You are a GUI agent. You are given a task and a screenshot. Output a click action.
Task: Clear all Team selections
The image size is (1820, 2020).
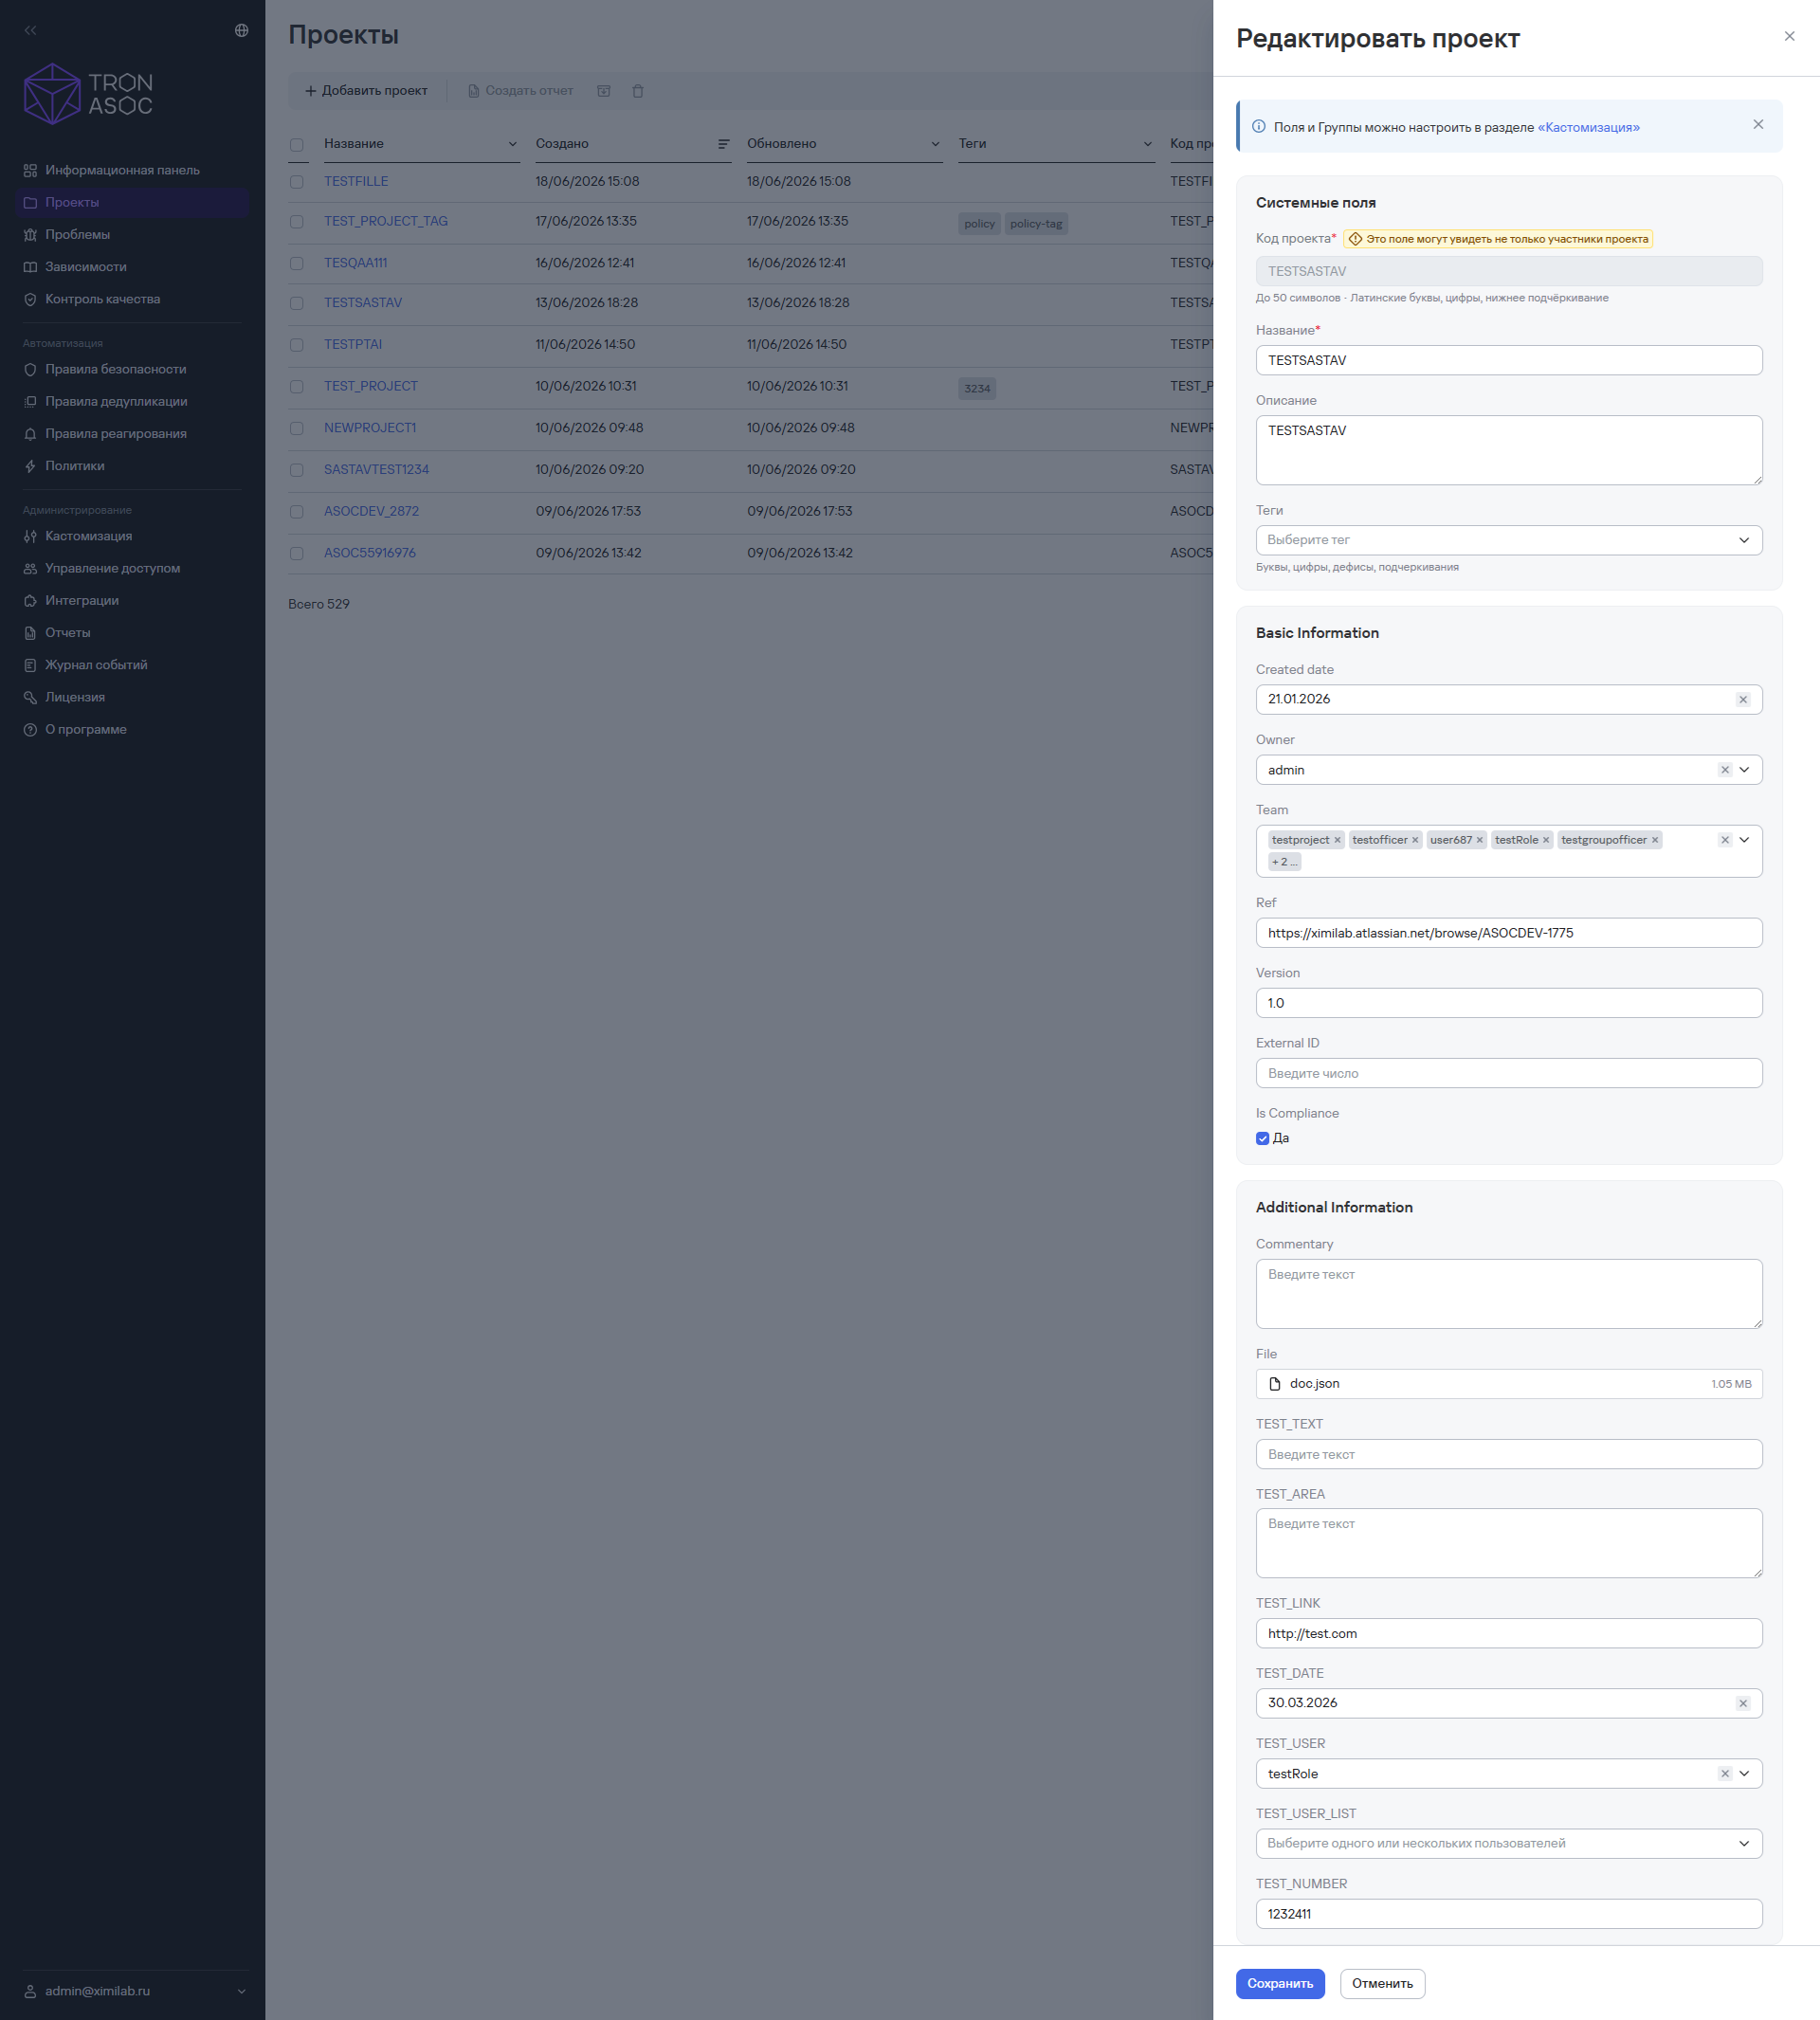[x=1724, y=840]
